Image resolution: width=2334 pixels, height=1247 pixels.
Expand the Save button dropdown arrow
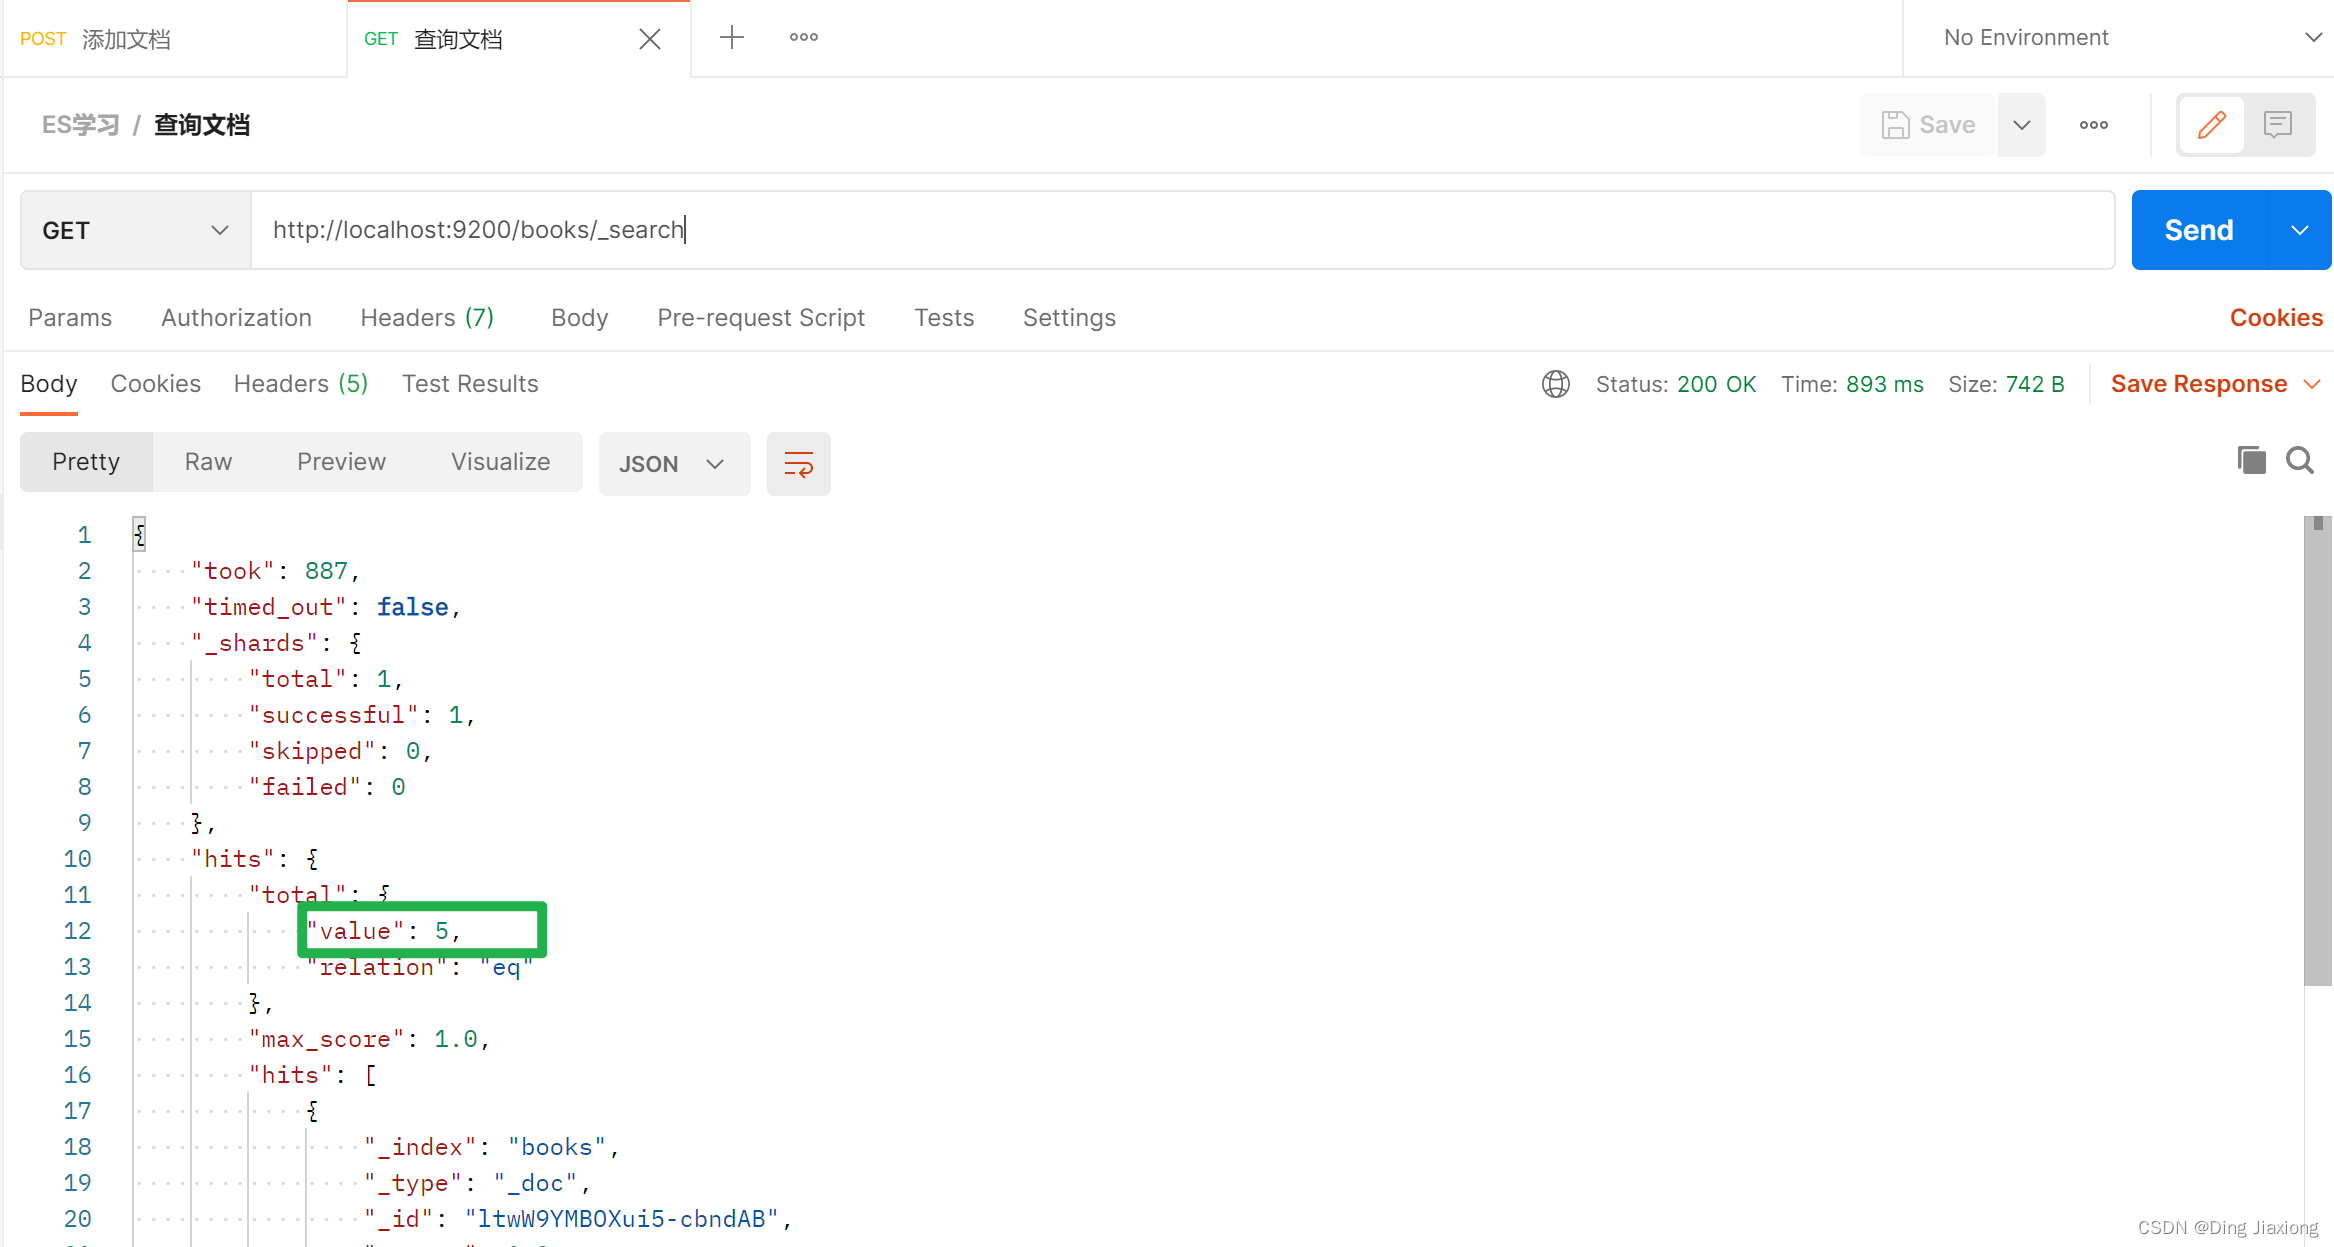(2021, 123)
